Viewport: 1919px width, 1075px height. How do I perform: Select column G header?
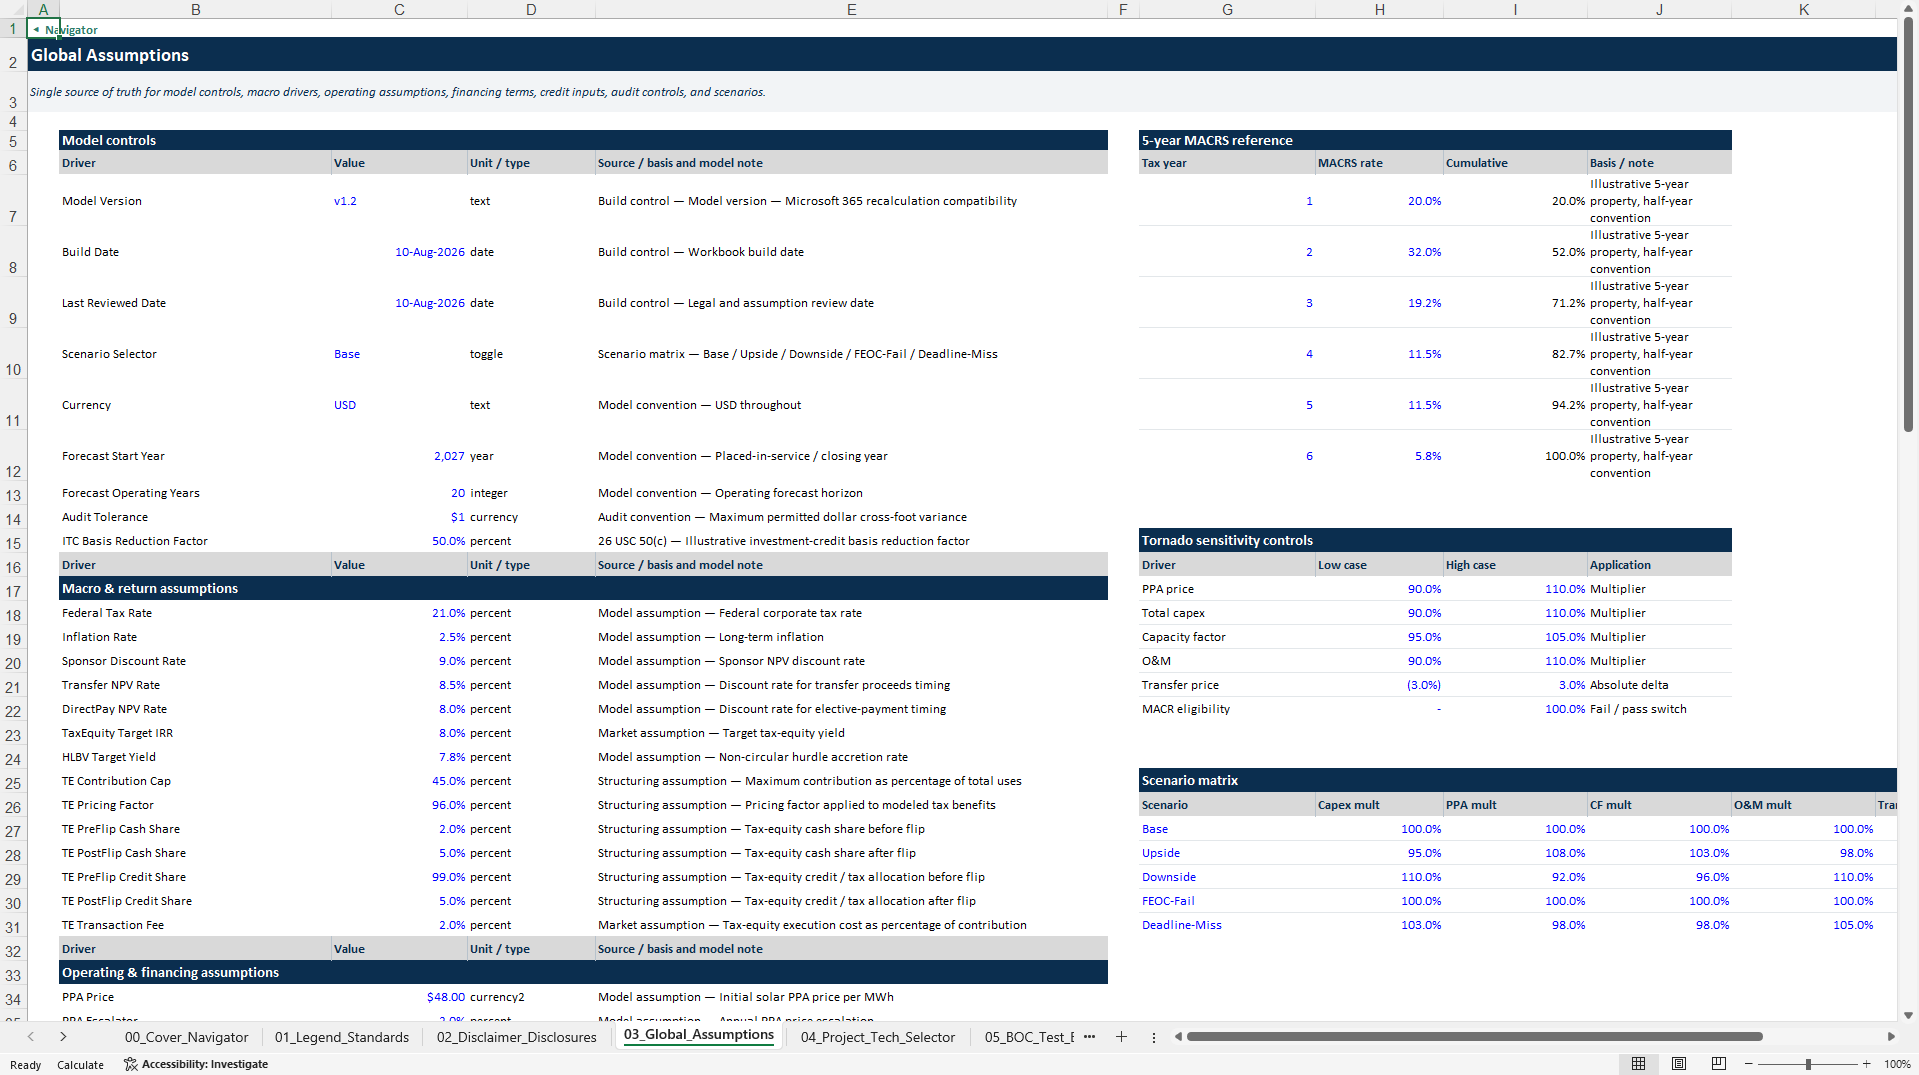[x=1227, y=9]
